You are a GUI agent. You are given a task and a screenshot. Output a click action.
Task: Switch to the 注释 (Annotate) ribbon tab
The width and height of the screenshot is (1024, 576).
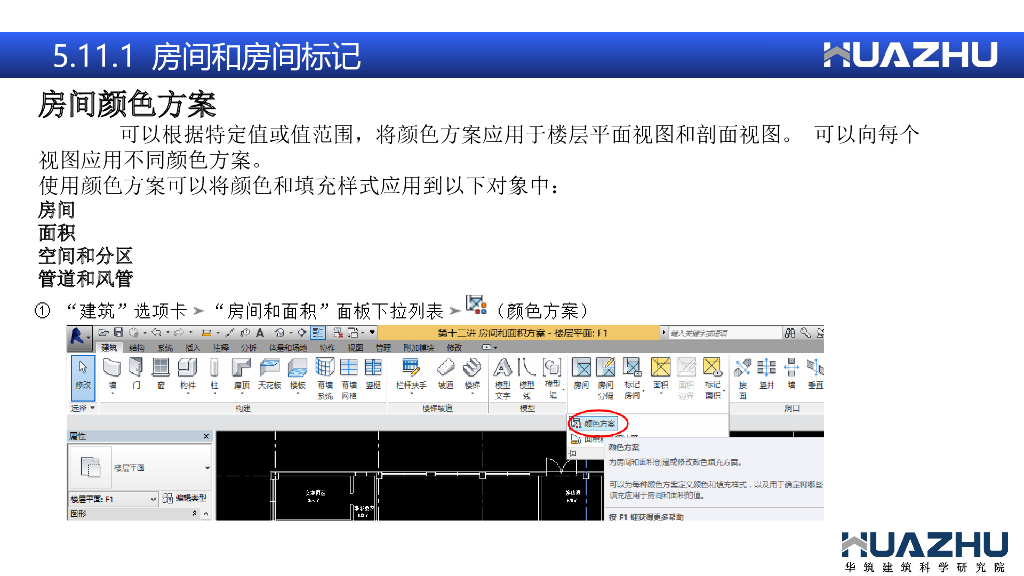click(x=221, y=347)
